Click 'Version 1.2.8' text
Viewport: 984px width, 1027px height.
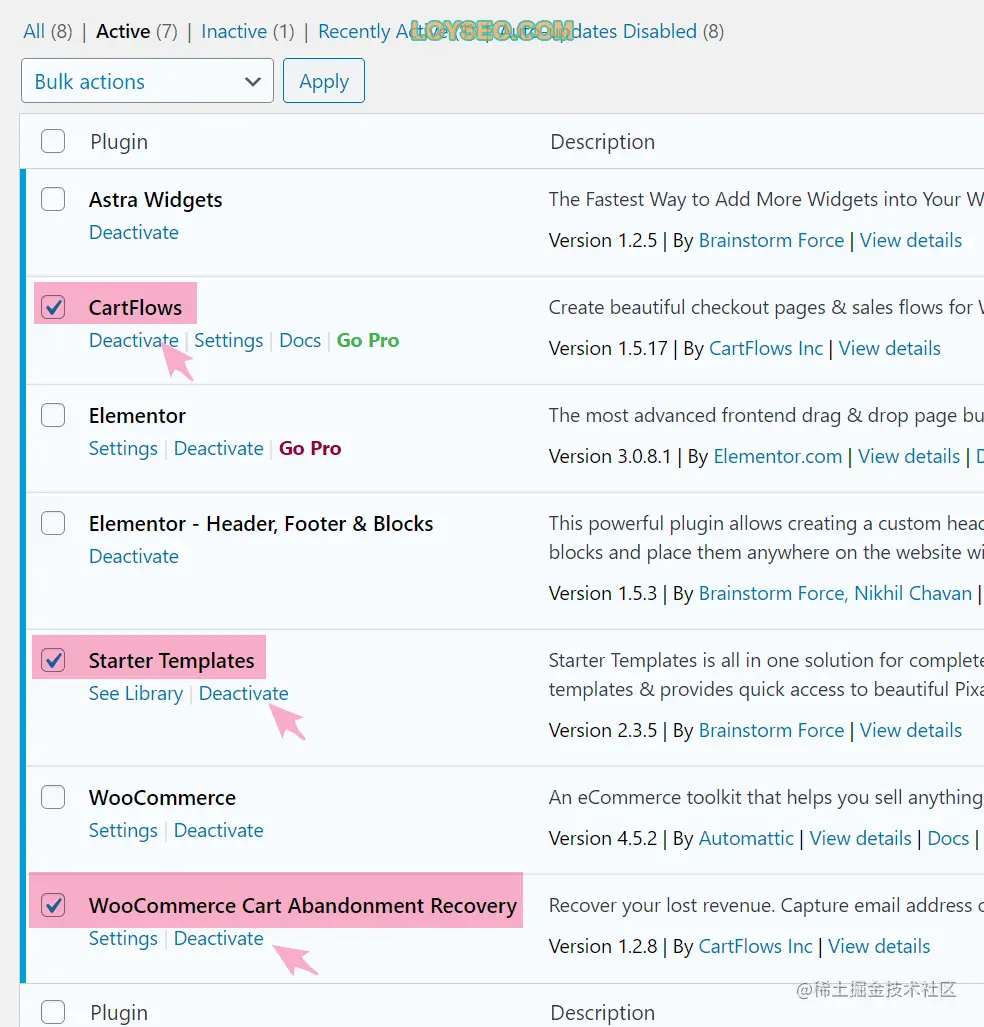[x=603, y=946]
